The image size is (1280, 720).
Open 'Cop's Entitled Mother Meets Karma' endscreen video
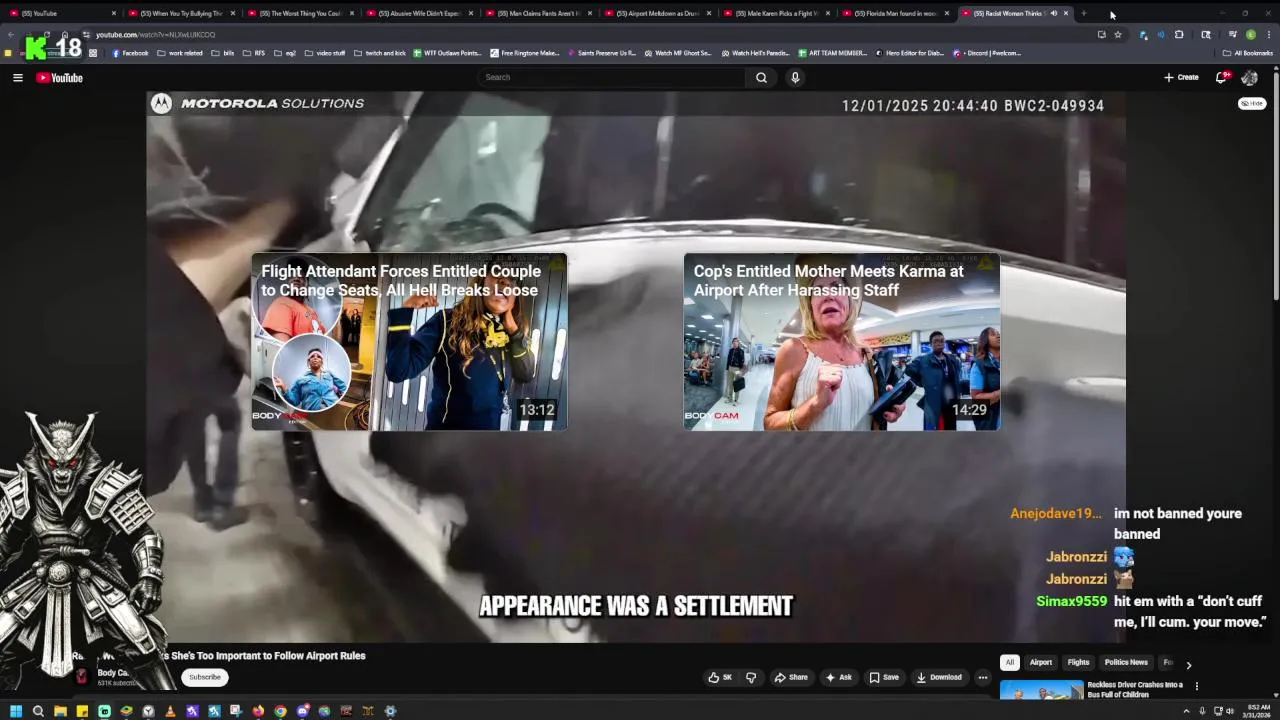tap(841, 342)
